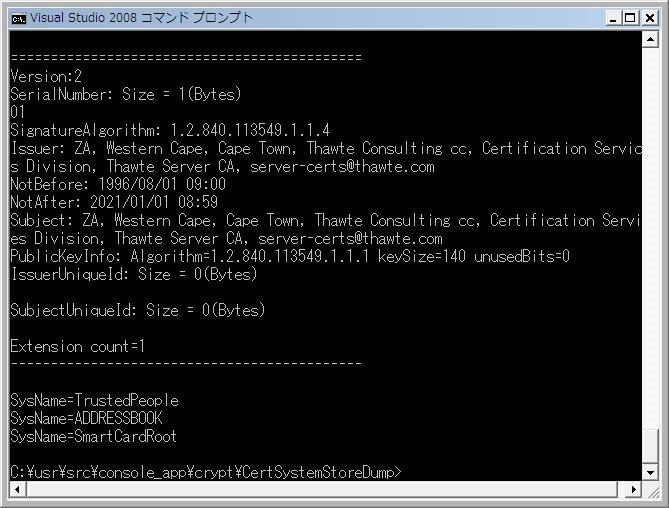Viewport: 669px width, 508px height.
Task: Click the SignatureAlgorithm OID text
Action: 250,130
